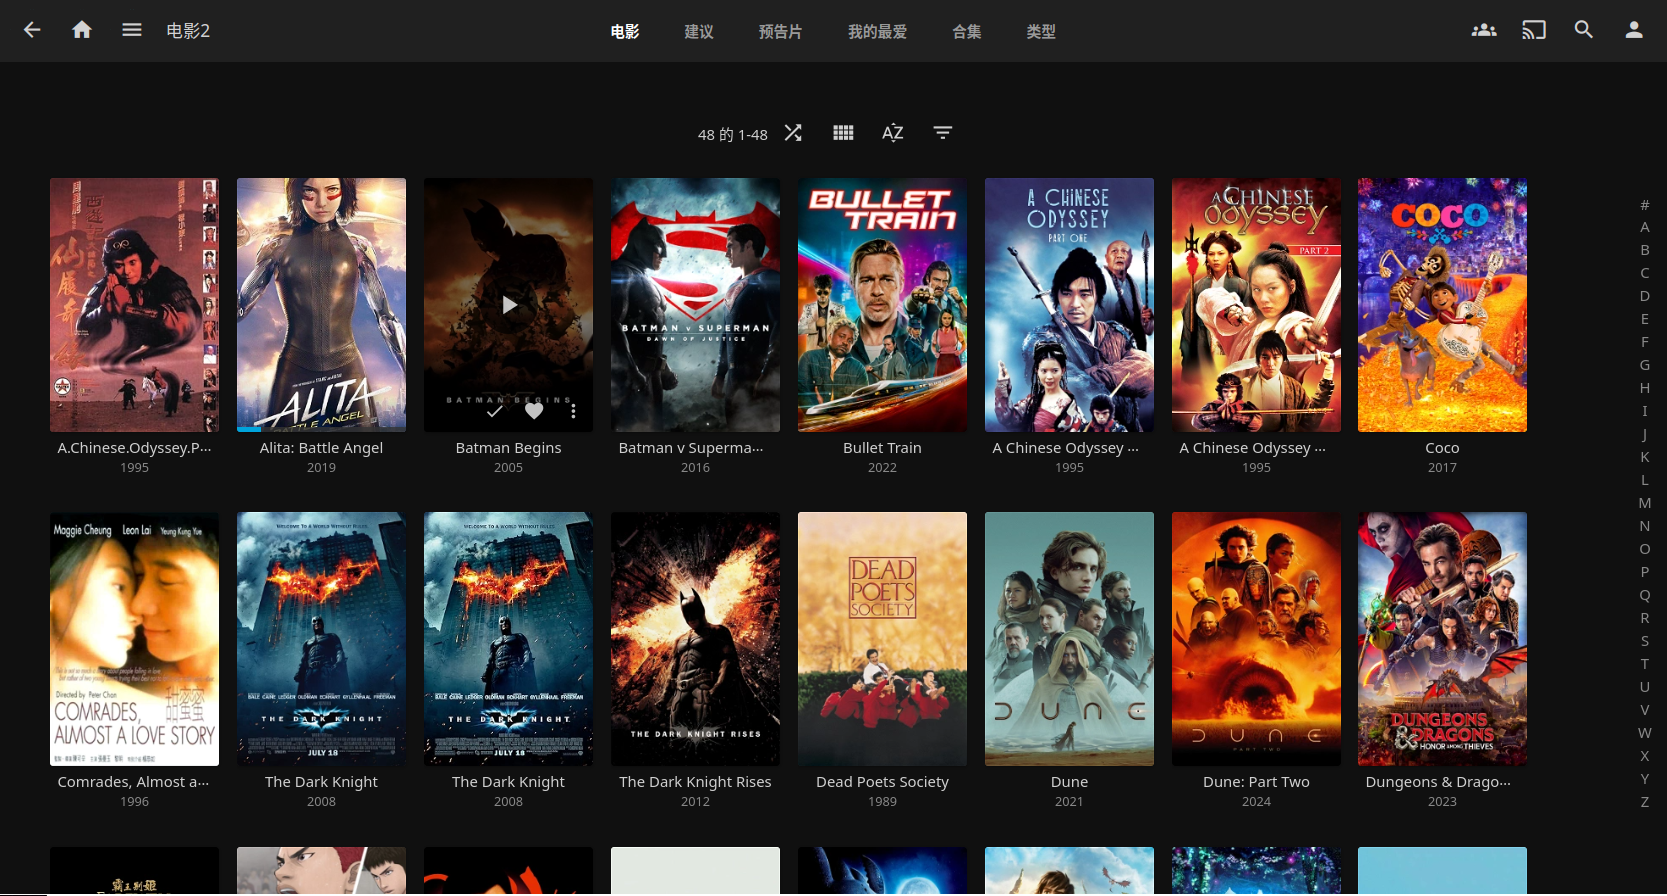The image size is (1667, 896).
Task: Jump to letter C in alphabet picker
Action: pyautogui.click(x=1644, y=273)
